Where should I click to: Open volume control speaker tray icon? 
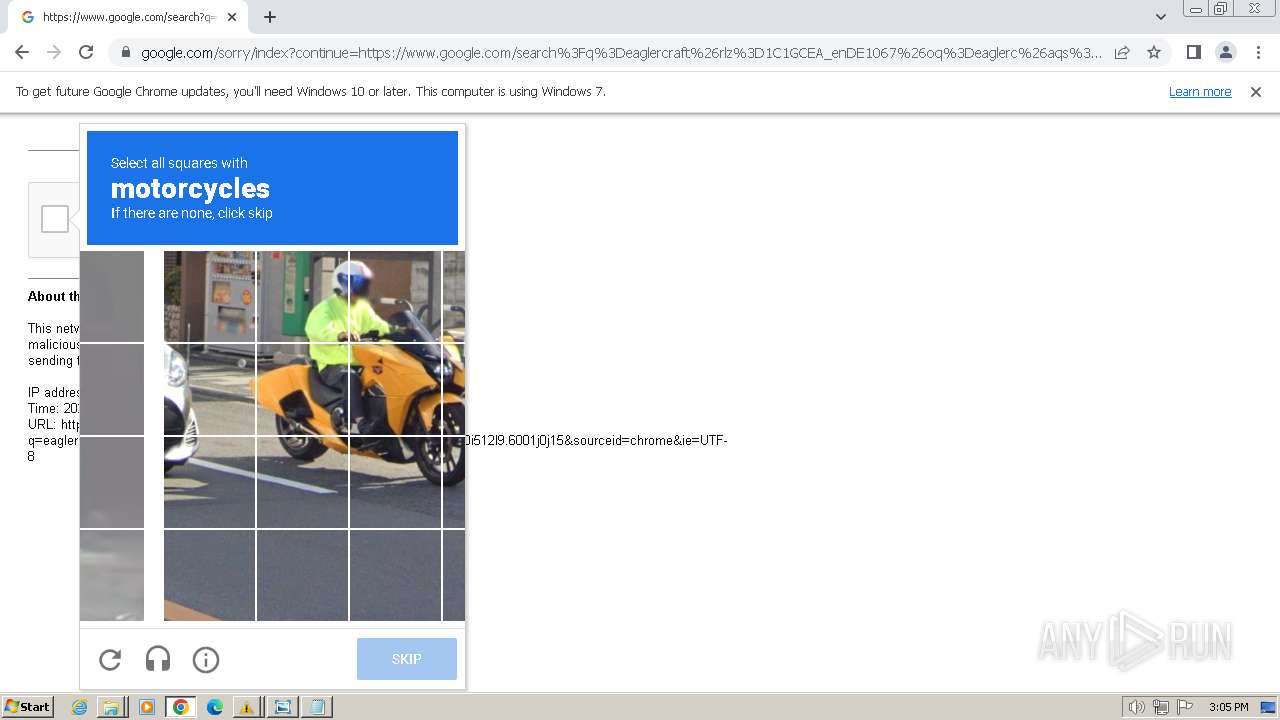(x=1136, y=707)
